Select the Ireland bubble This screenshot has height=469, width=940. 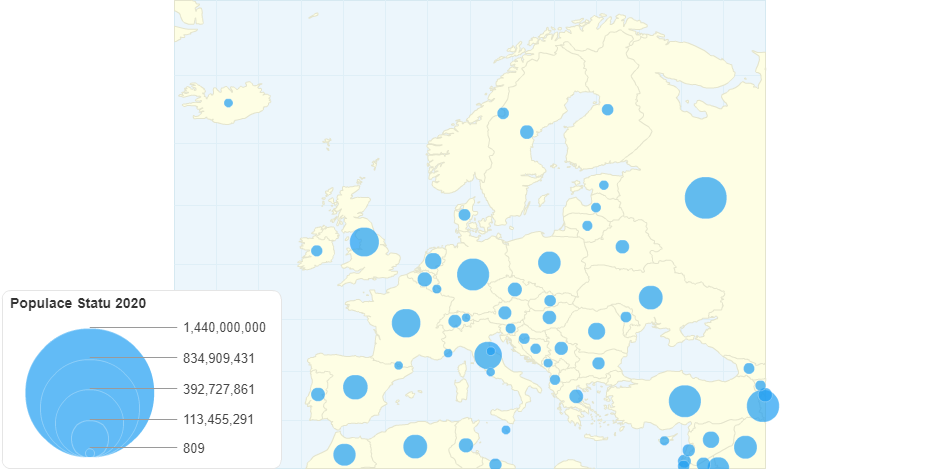pyautogui.click(x=317, y=251)
